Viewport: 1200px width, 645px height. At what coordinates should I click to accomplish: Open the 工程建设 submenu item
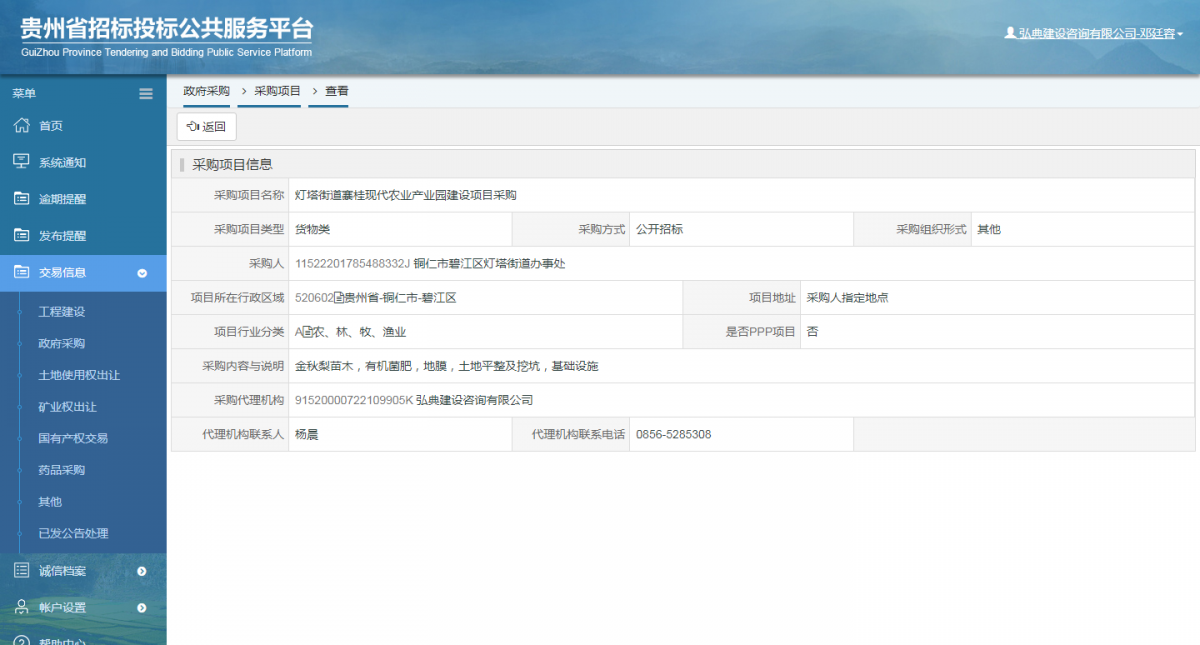click(62, 311)
